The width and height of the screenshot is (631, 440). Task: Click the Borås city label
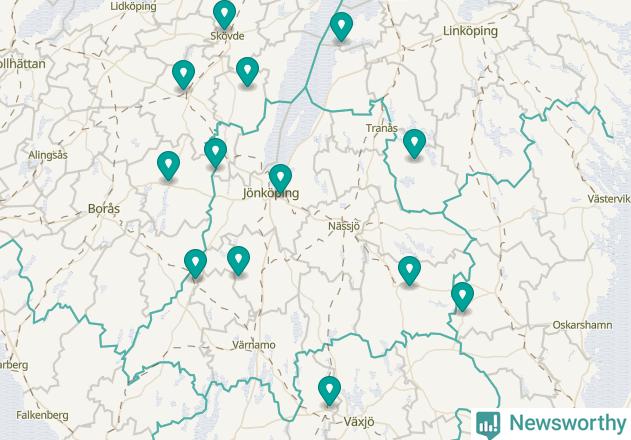104,209
